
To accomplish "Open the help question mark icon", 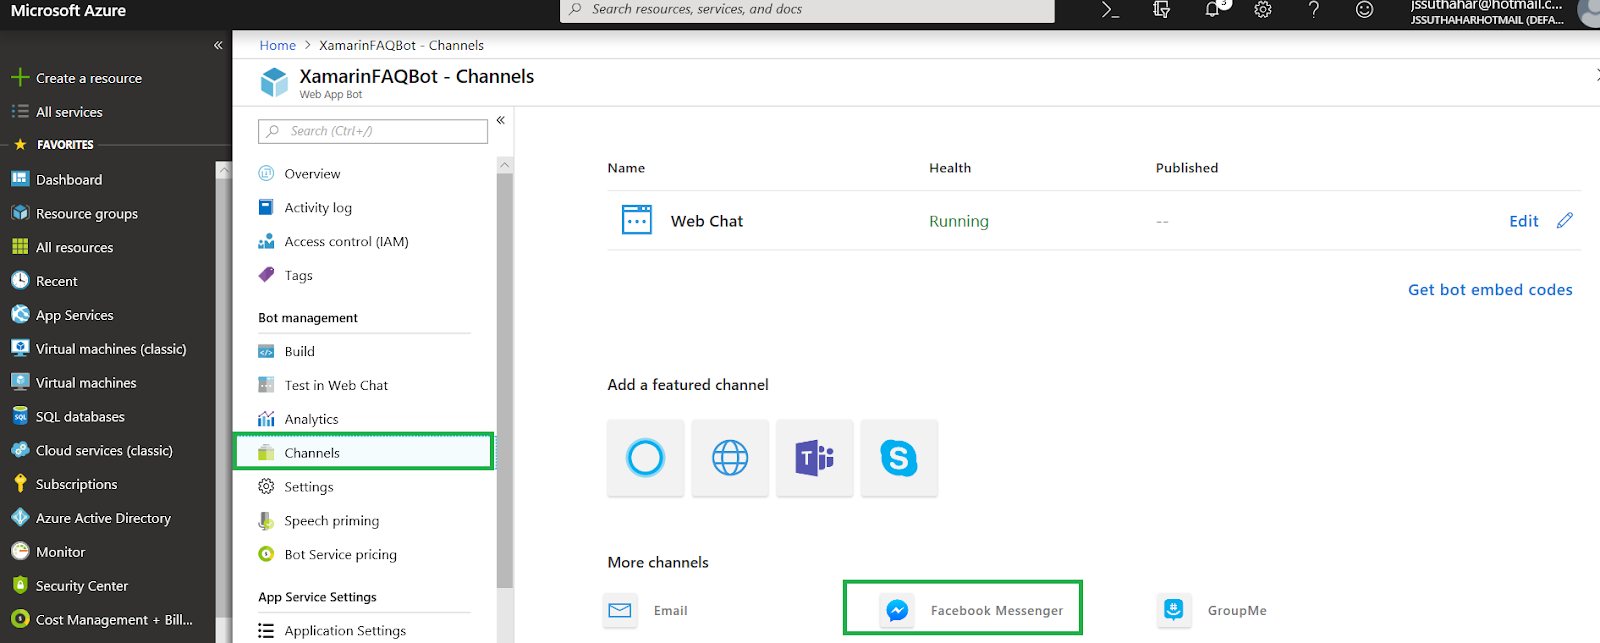I will [x=1314, y=10].
